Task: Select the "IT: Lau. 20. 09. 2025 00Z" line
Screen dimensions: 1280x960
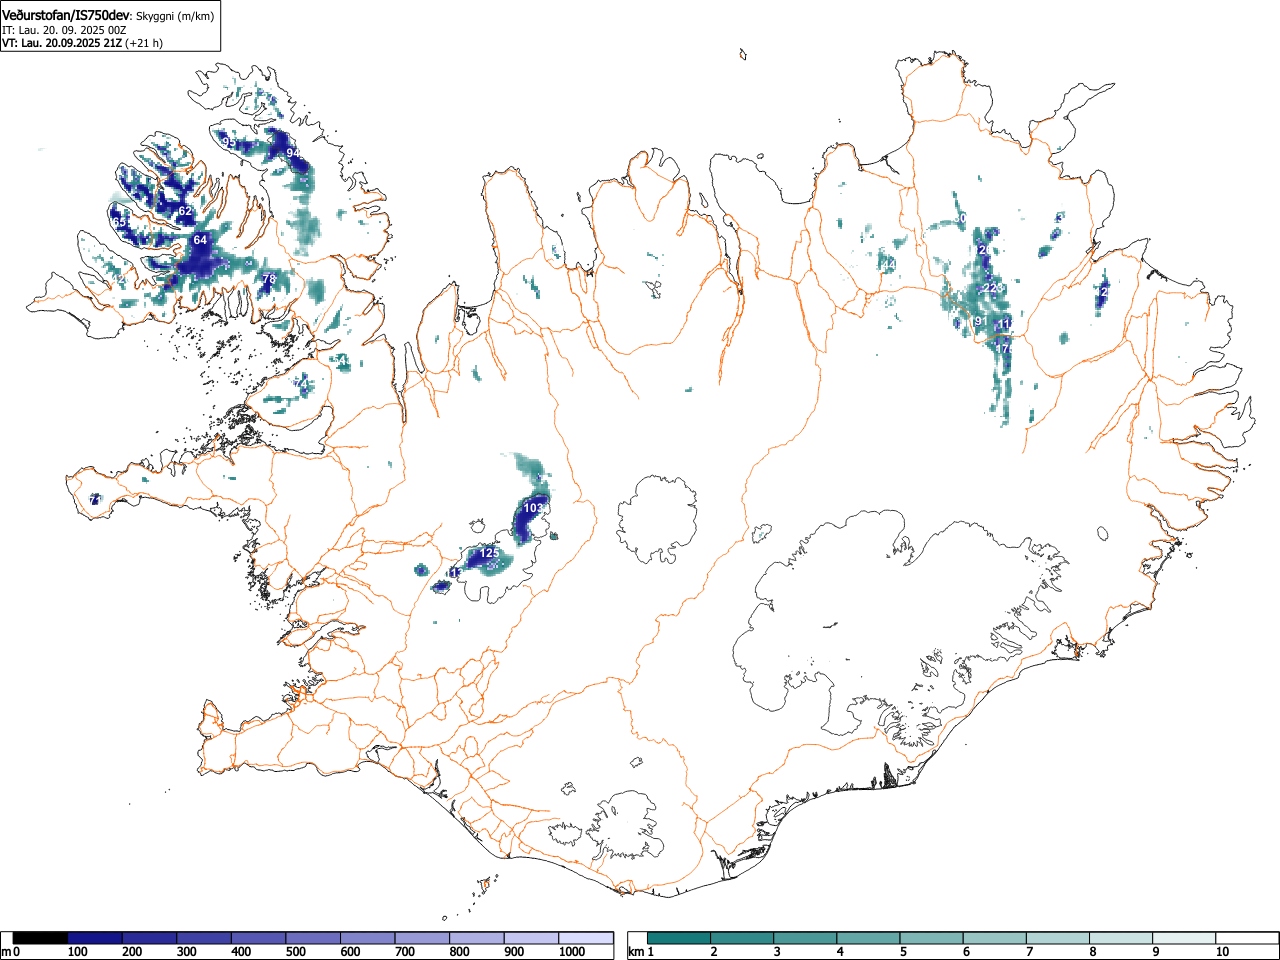Action: [x=64, y=30]
